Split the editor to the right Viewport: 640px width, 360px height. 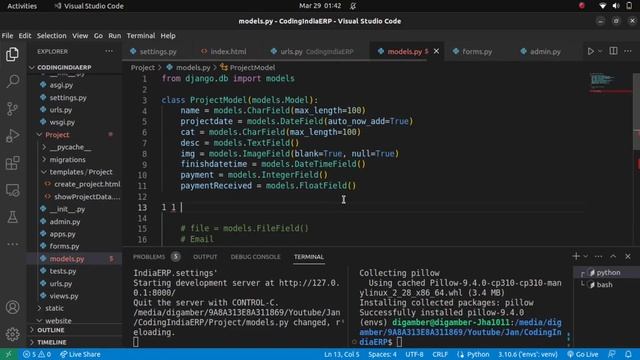(613, 51)
